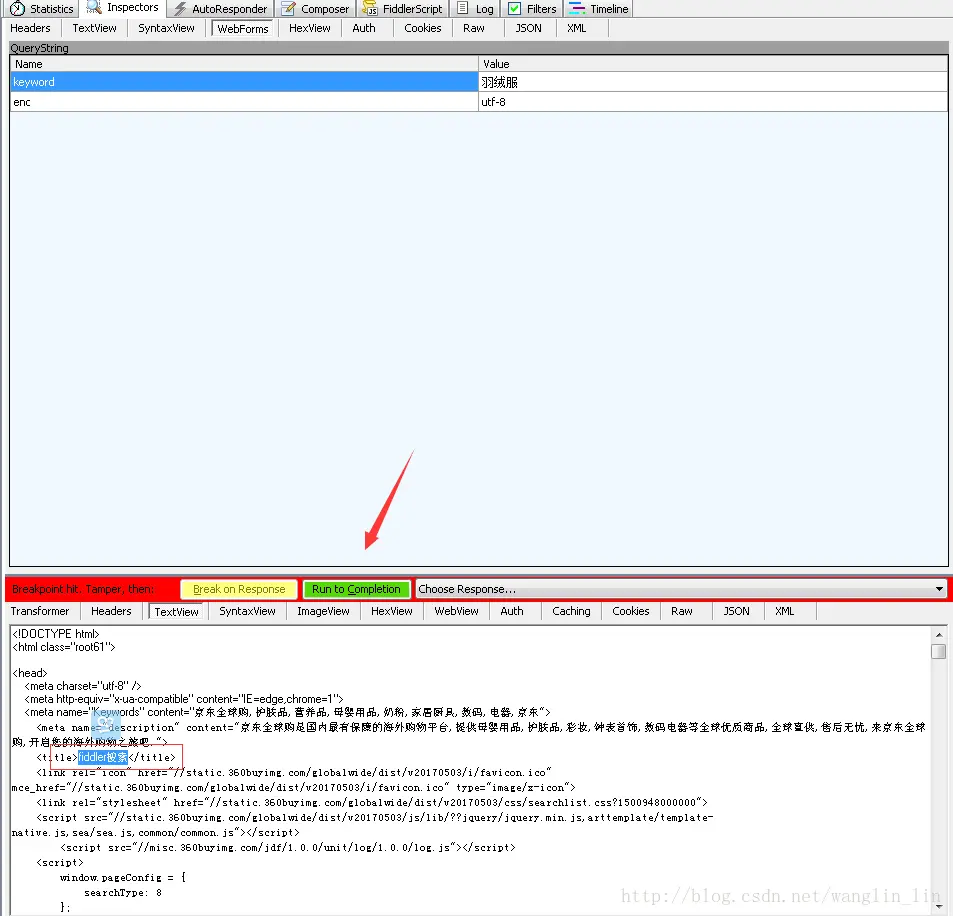Click the DOCTYPE html line
This screenshot has height=916, width=953.
click(x=56, y=633)
